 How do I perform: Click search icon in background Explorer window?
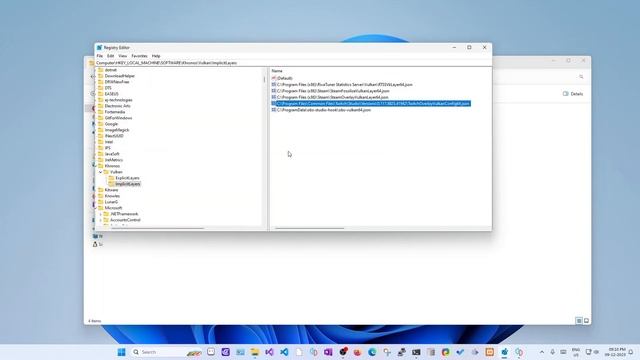581,77
